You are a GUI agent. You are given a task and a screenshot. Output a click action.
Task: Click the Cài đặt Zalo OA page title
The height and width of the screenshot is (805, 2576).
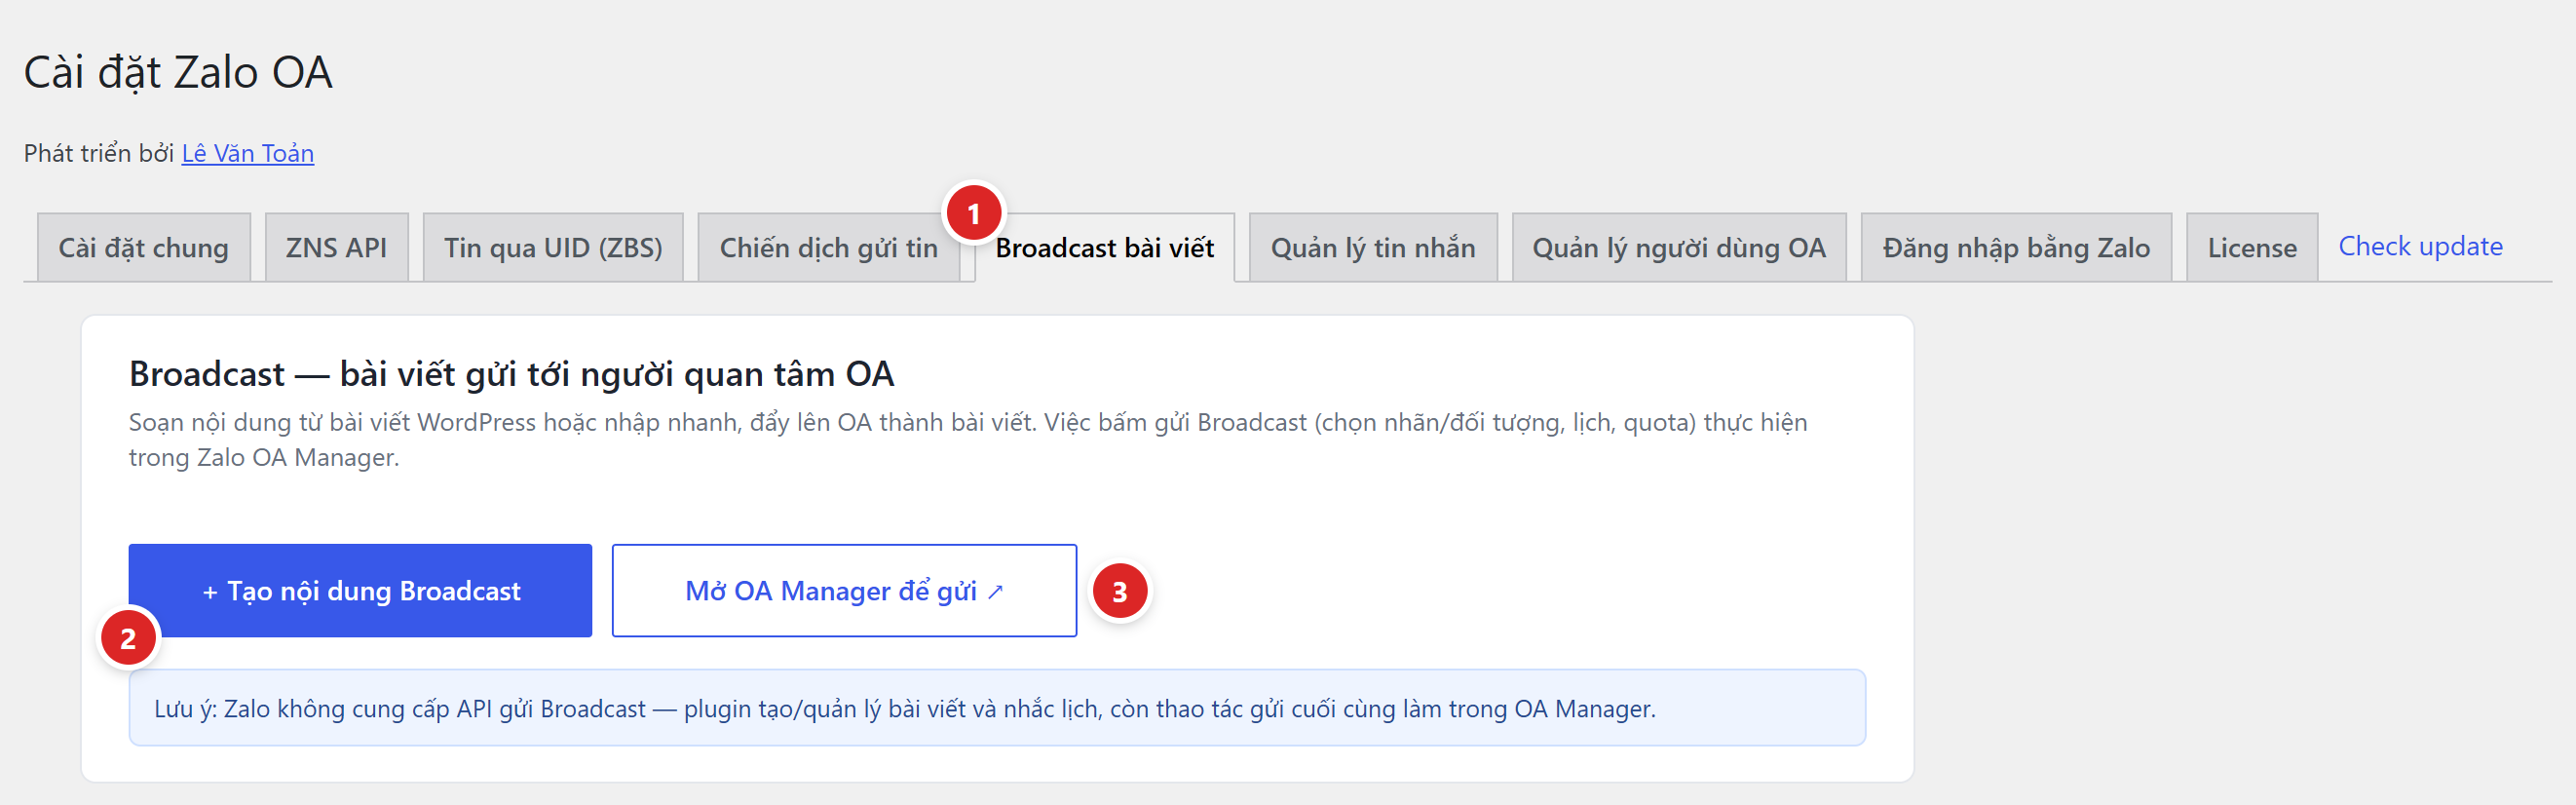click(178, 73)
